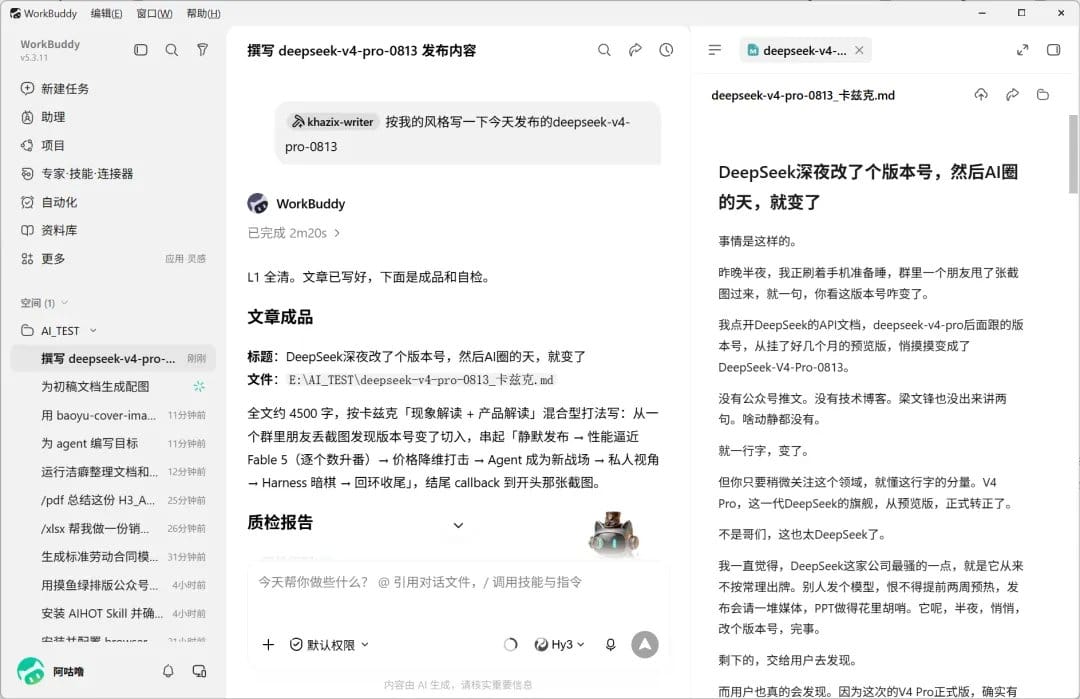
Task: Open the 默认权限 permissions dropdown
Action: (x=329, y=645)
